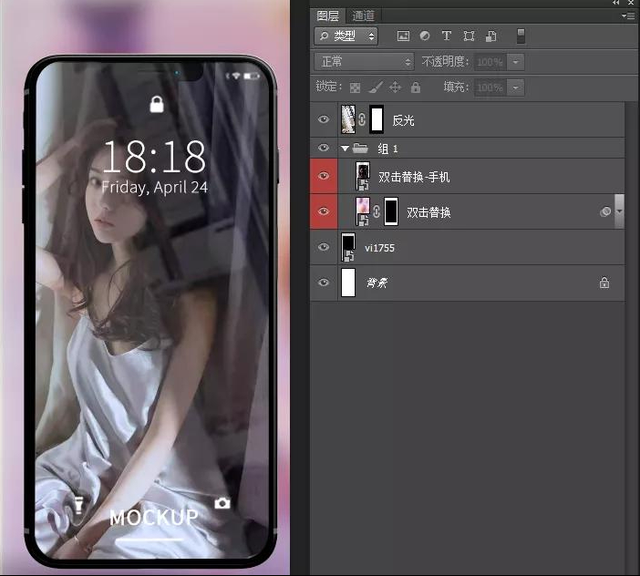Select the 双击替换-手机 layer thumbnail
Viewport: 640px width, 576px height.
click(363, 177)
